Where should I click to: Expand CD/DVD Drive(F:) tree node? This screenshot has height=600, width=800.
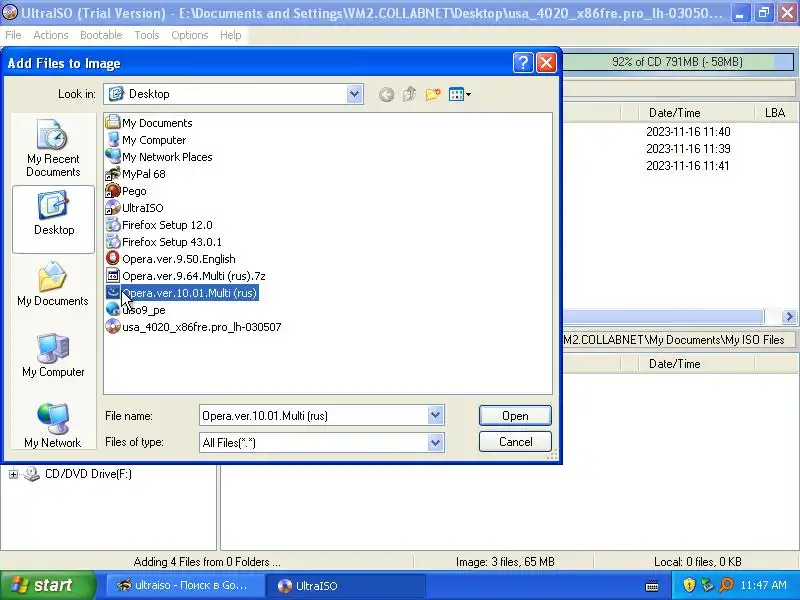point(13,474)
